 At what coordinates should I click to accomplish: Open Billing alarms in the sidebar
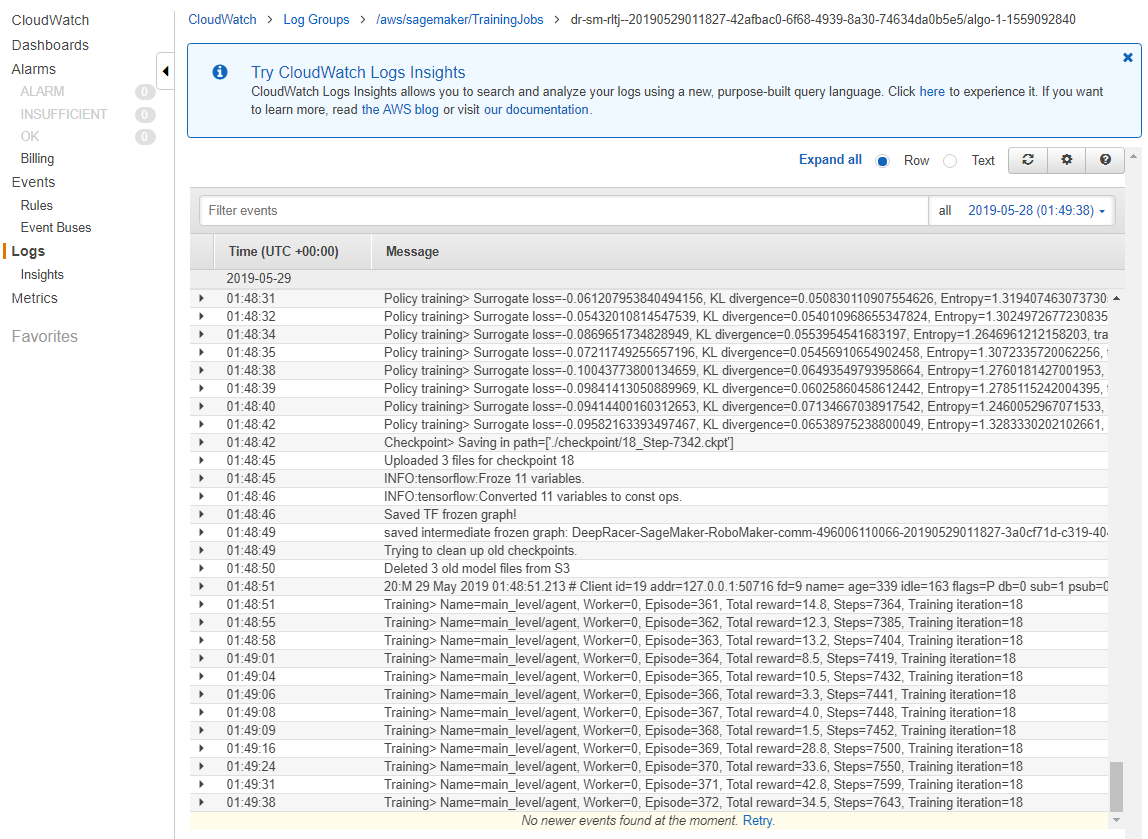coord(37,159)
